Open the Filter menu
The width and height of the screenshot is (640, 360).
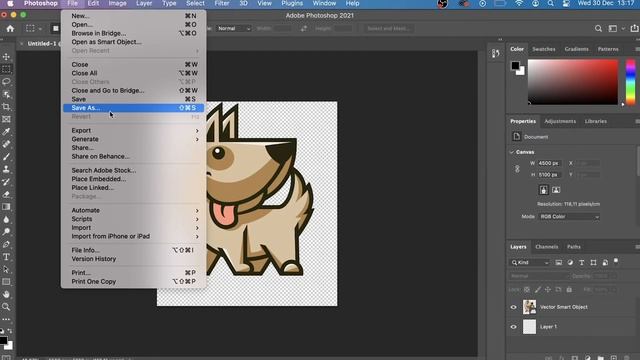222,3
